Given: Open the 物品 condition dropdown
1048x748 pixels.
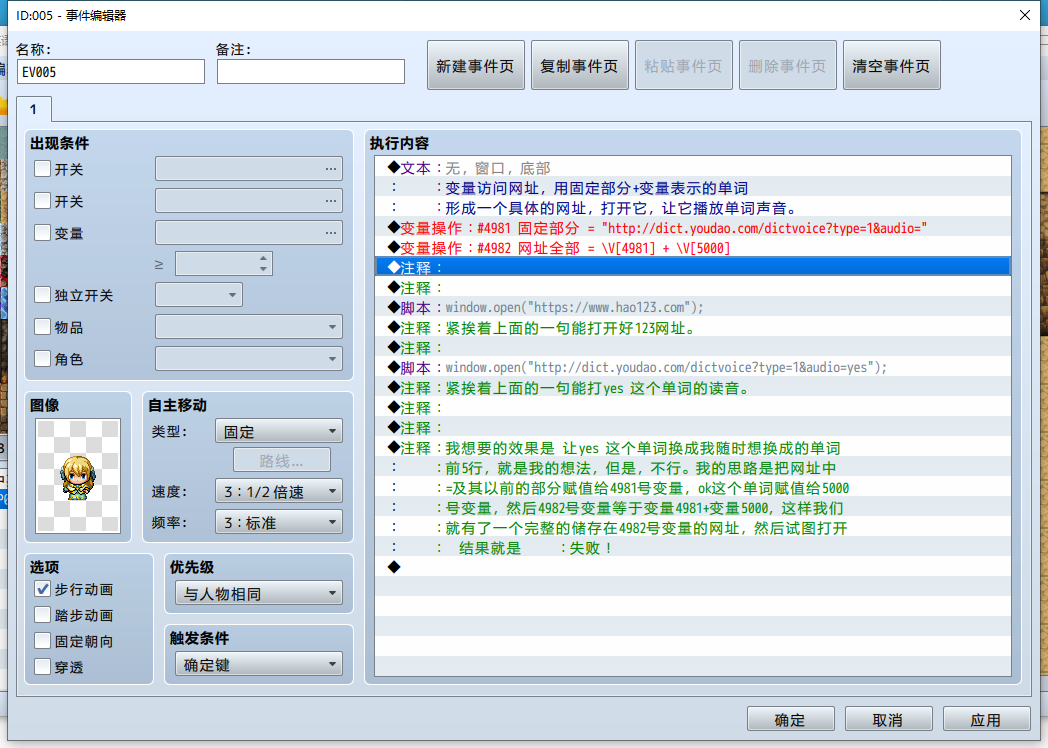Looking at the screenshot, I should click(x=249, y=327).
